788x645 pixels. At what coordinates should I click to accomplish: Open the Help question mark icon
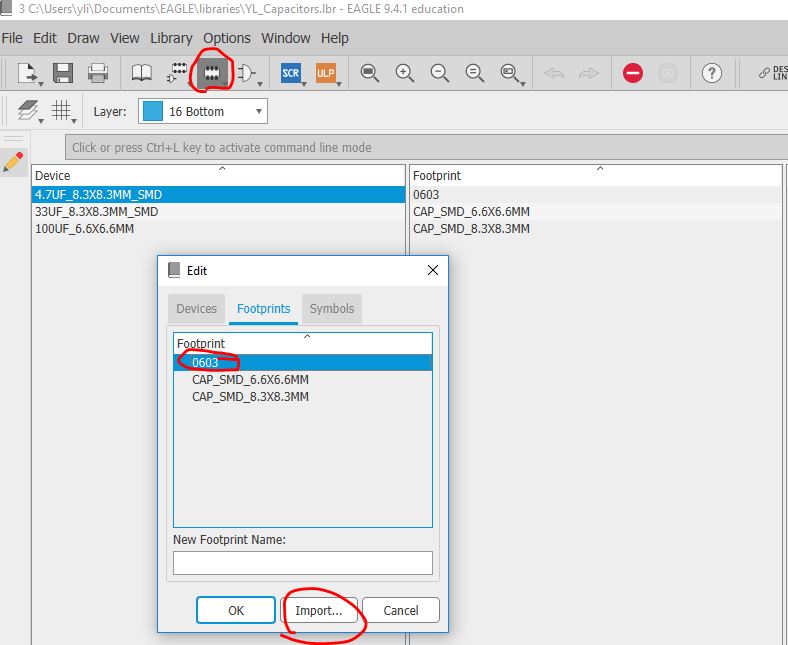click(x=711, y=73)
